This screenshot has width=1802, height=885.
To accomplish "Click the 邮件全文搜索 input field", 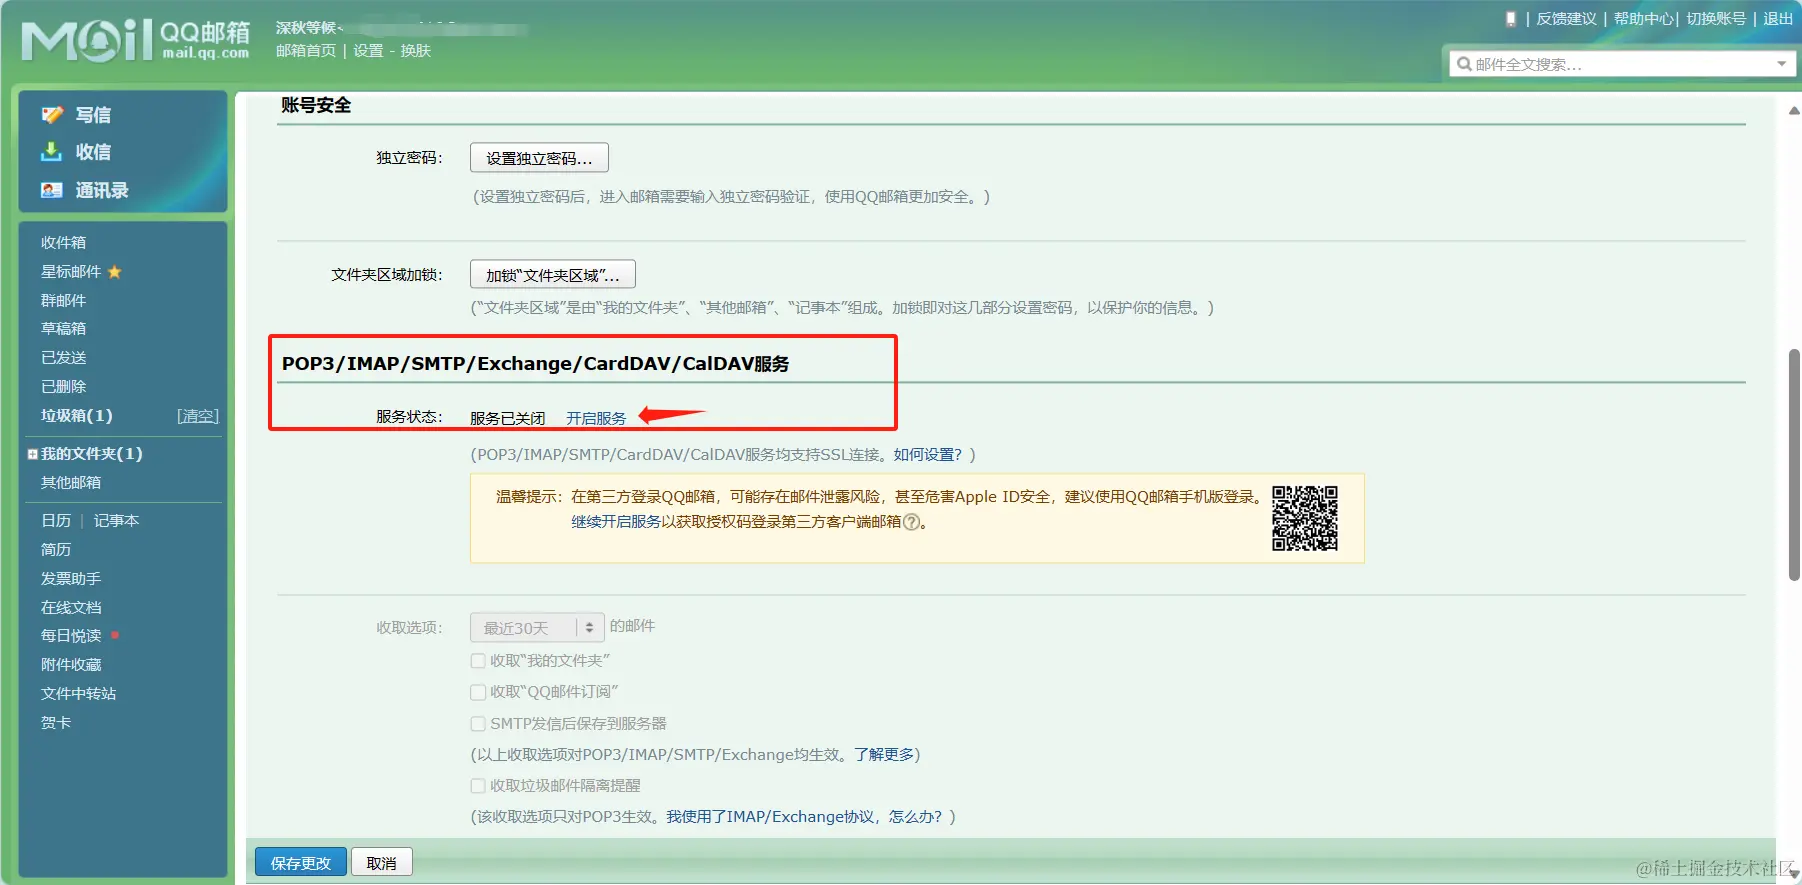I will pyautogui.click(x=1622, y=64).
